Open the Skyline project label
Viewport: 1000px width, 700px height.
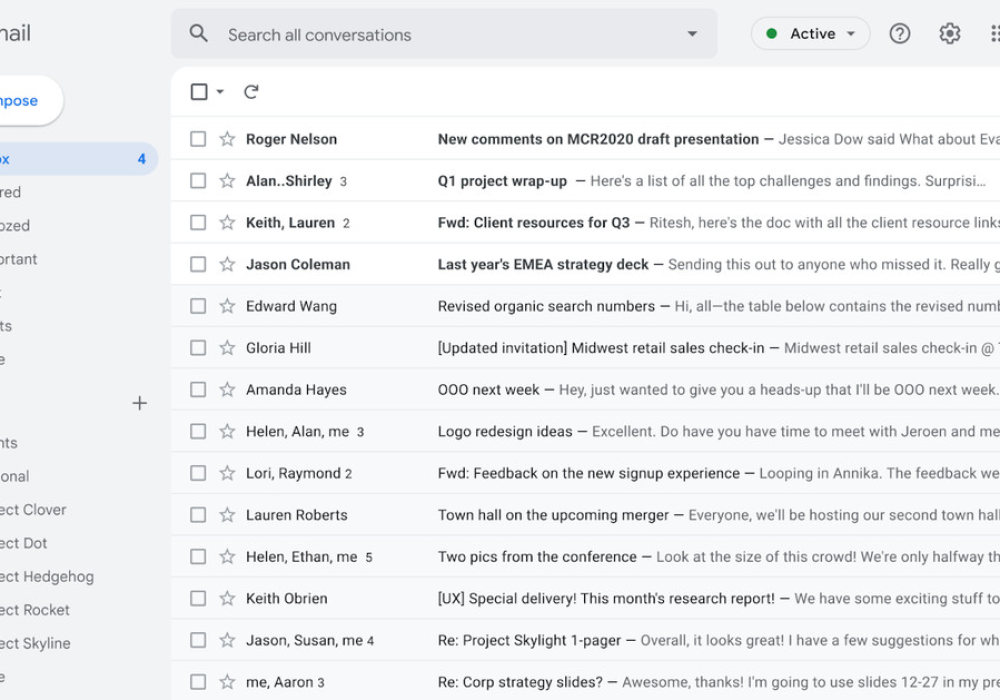click(x=35, y=643)
